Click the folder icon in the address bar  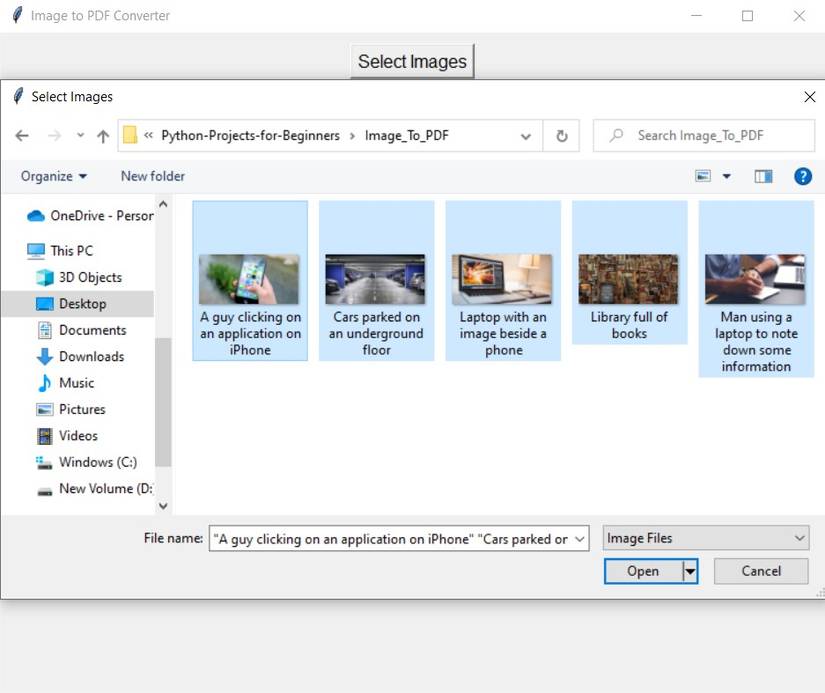pos(130,135)
